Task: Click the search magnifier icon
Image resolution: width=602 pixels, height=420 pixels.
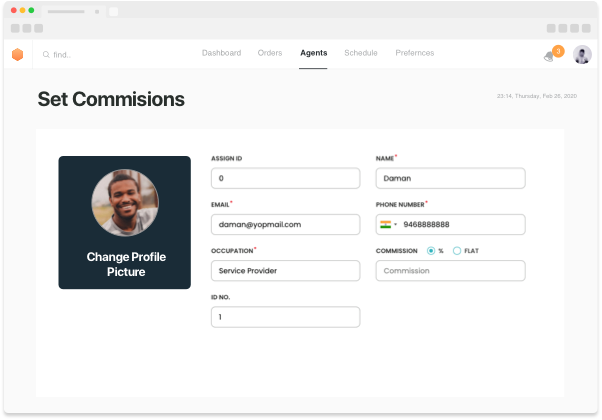Action: coord(46,55)
